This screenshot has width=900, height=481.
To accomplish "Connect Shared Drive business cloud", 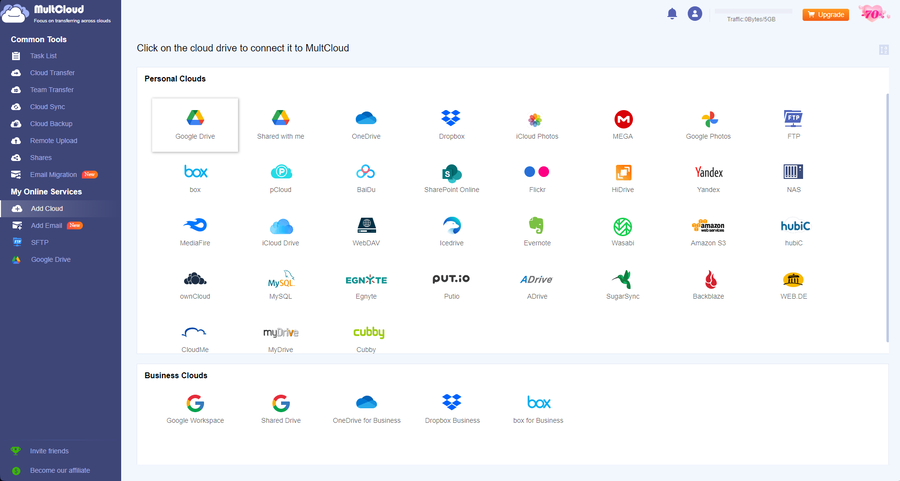I will 281,409.
